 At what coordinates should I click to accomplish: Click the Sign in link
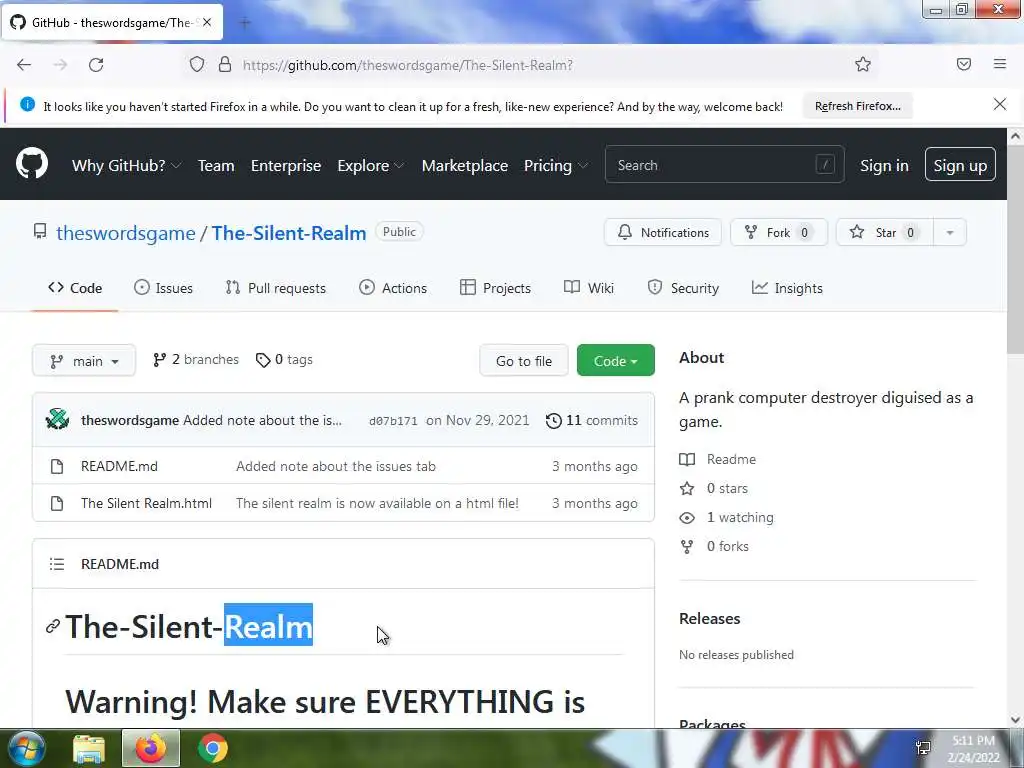click(884, 165)
